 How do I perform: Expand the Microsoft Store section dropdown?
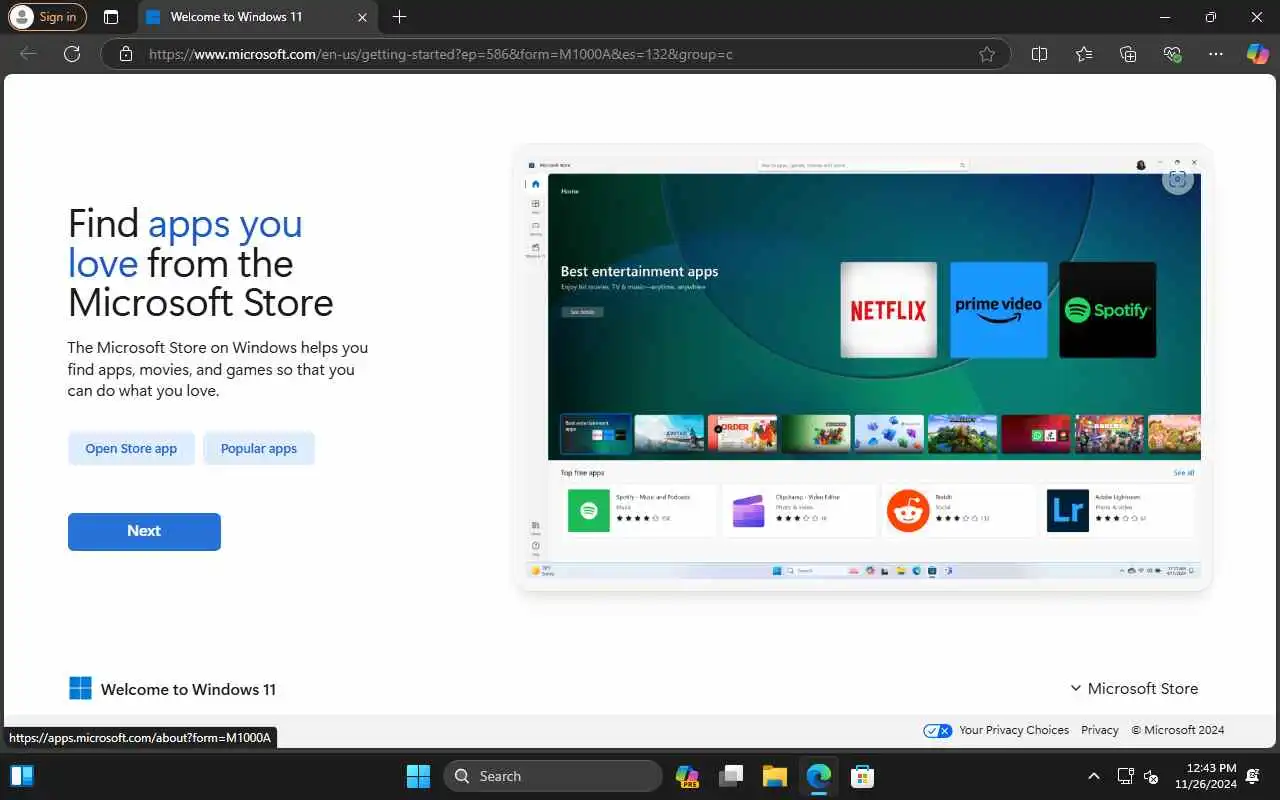[1134, 688]
